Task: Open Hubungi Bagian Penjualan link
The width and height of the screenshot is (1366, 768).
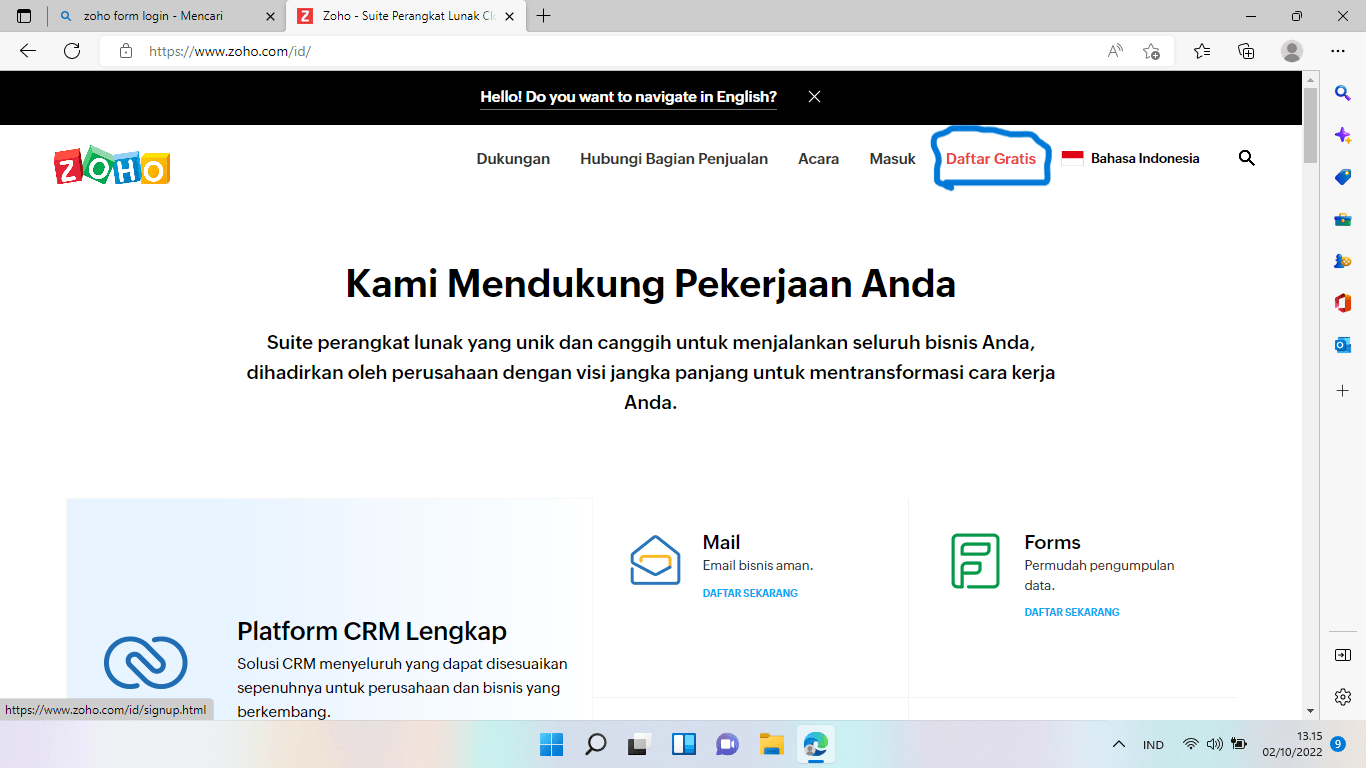Action: (x=674, y=158)
